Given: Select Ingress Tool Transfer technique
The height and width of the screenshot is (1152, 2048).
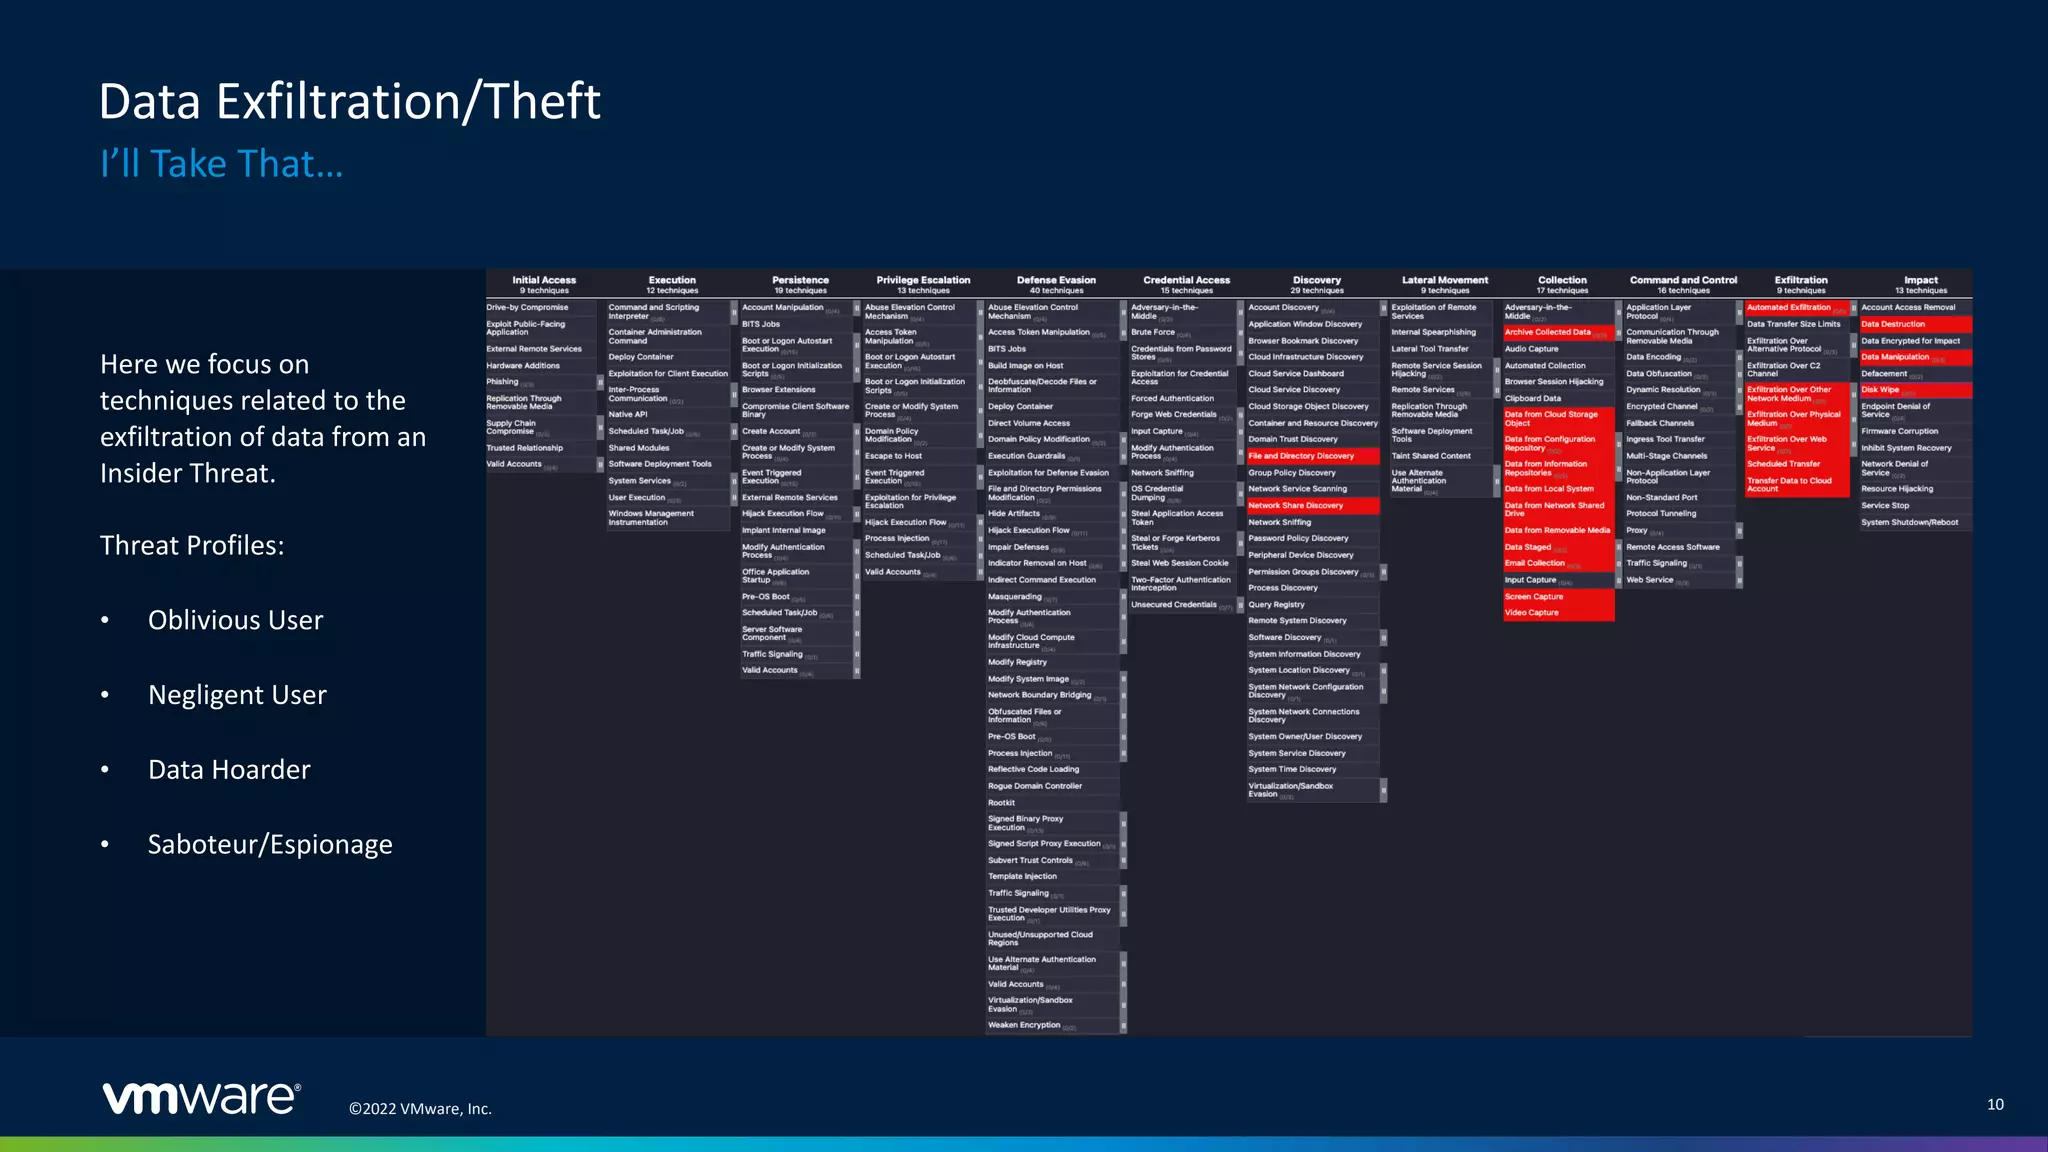Looking at the screenshot, I should (1680, 440).
